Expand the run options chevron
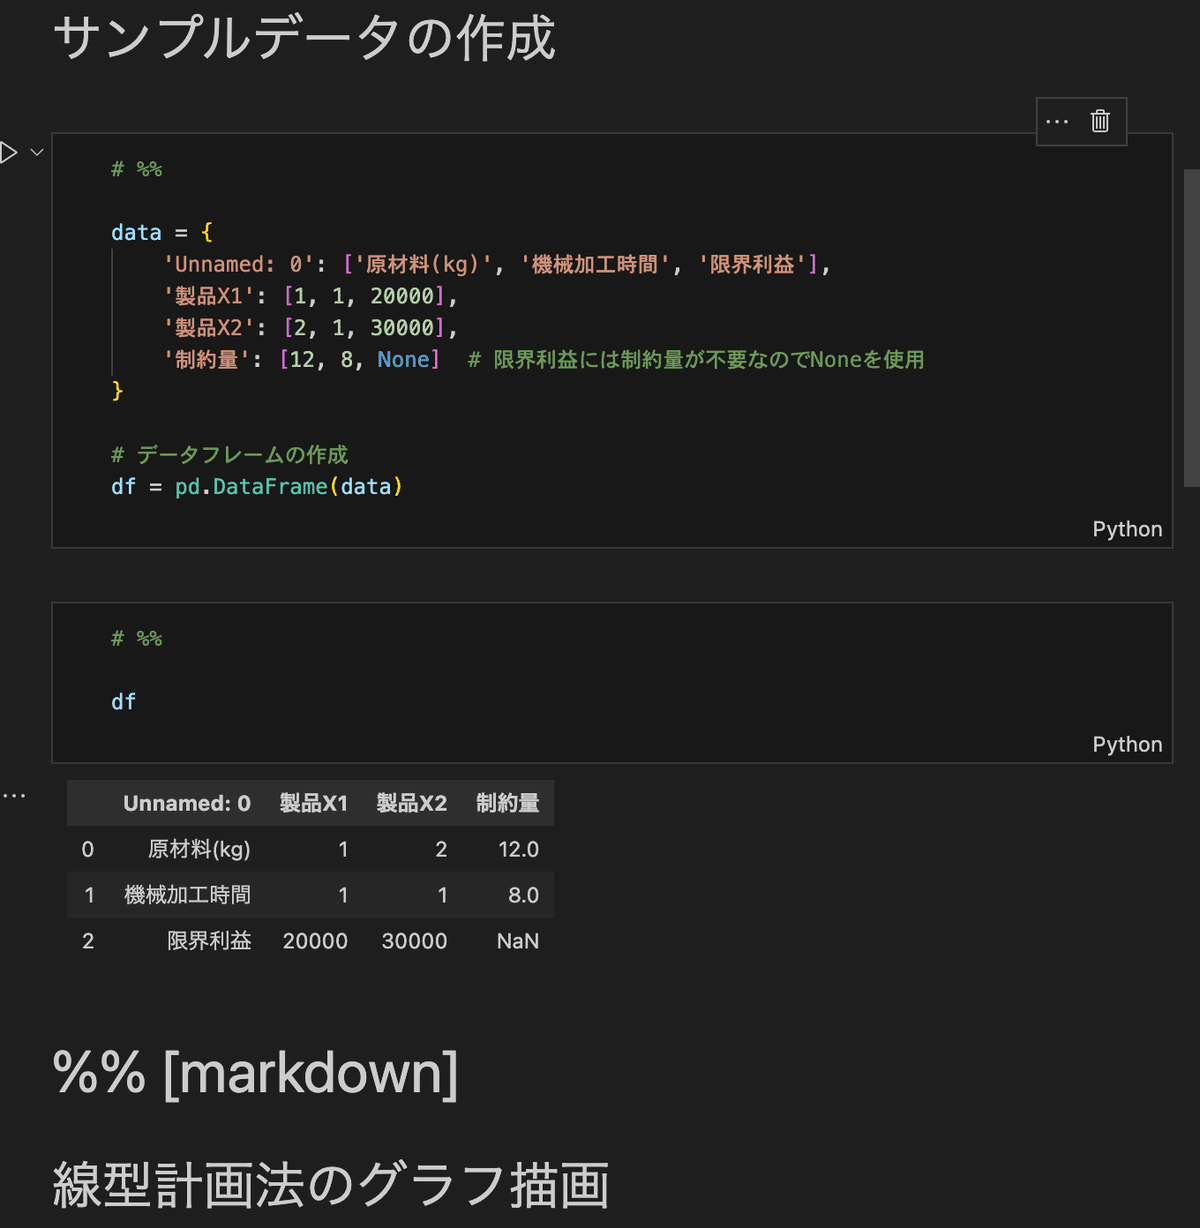 pos(36,151)
